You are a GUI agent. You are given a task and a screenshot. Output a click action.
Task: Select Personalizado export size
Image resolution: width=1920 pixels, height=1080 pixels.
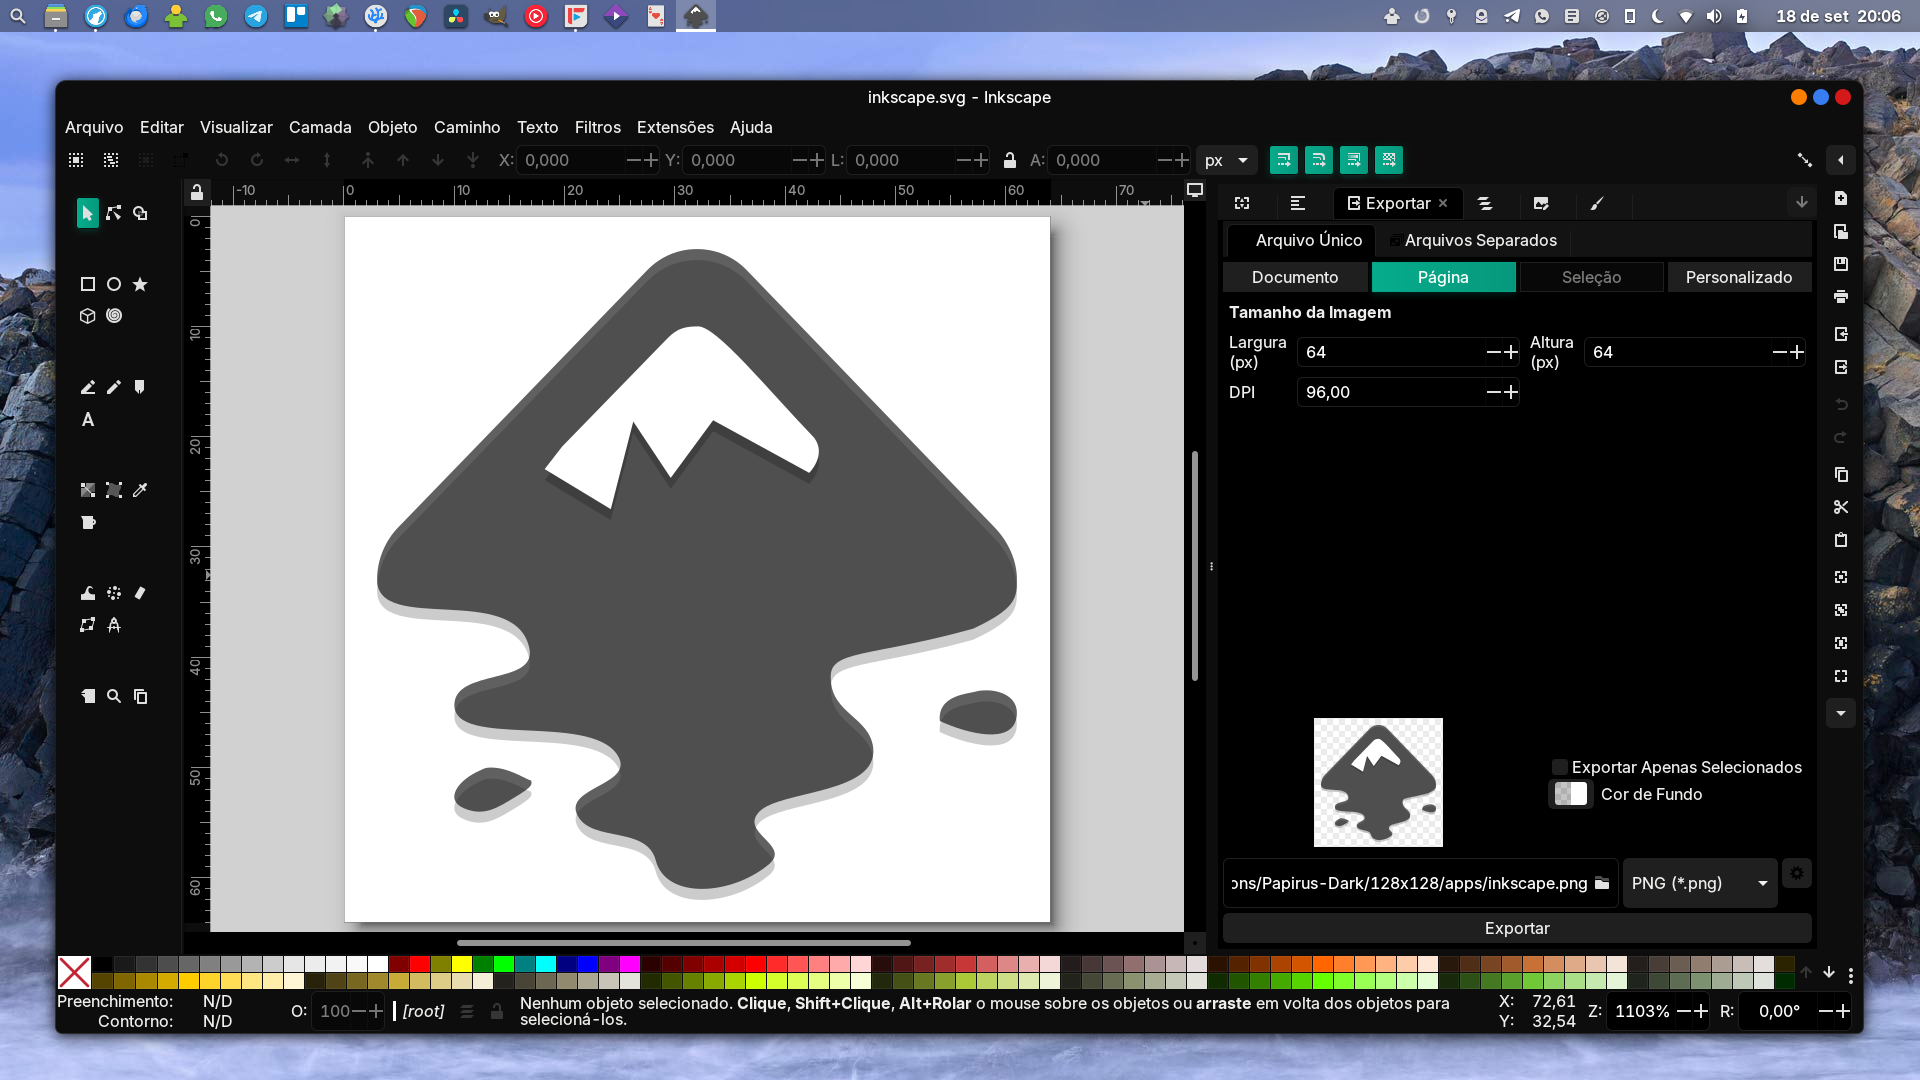click(x=1740, y=277)
